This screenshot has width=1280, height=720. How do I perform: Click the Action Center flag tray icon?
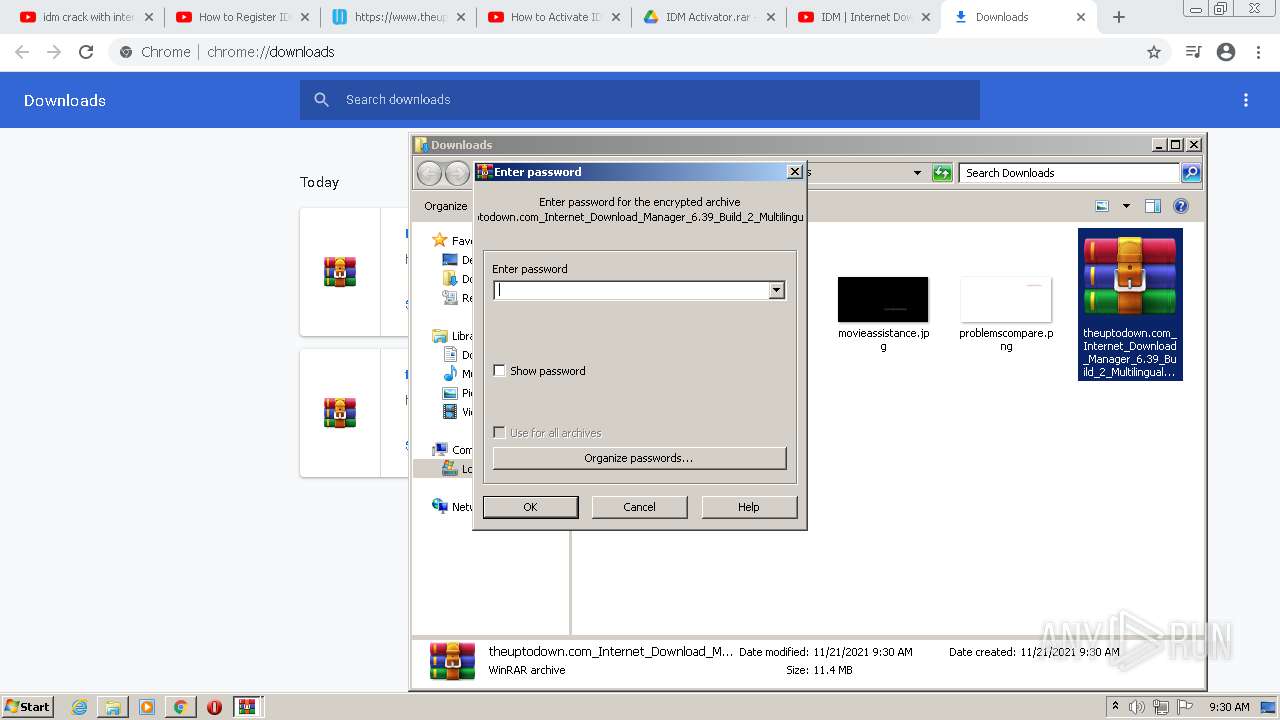(1185, 707)
